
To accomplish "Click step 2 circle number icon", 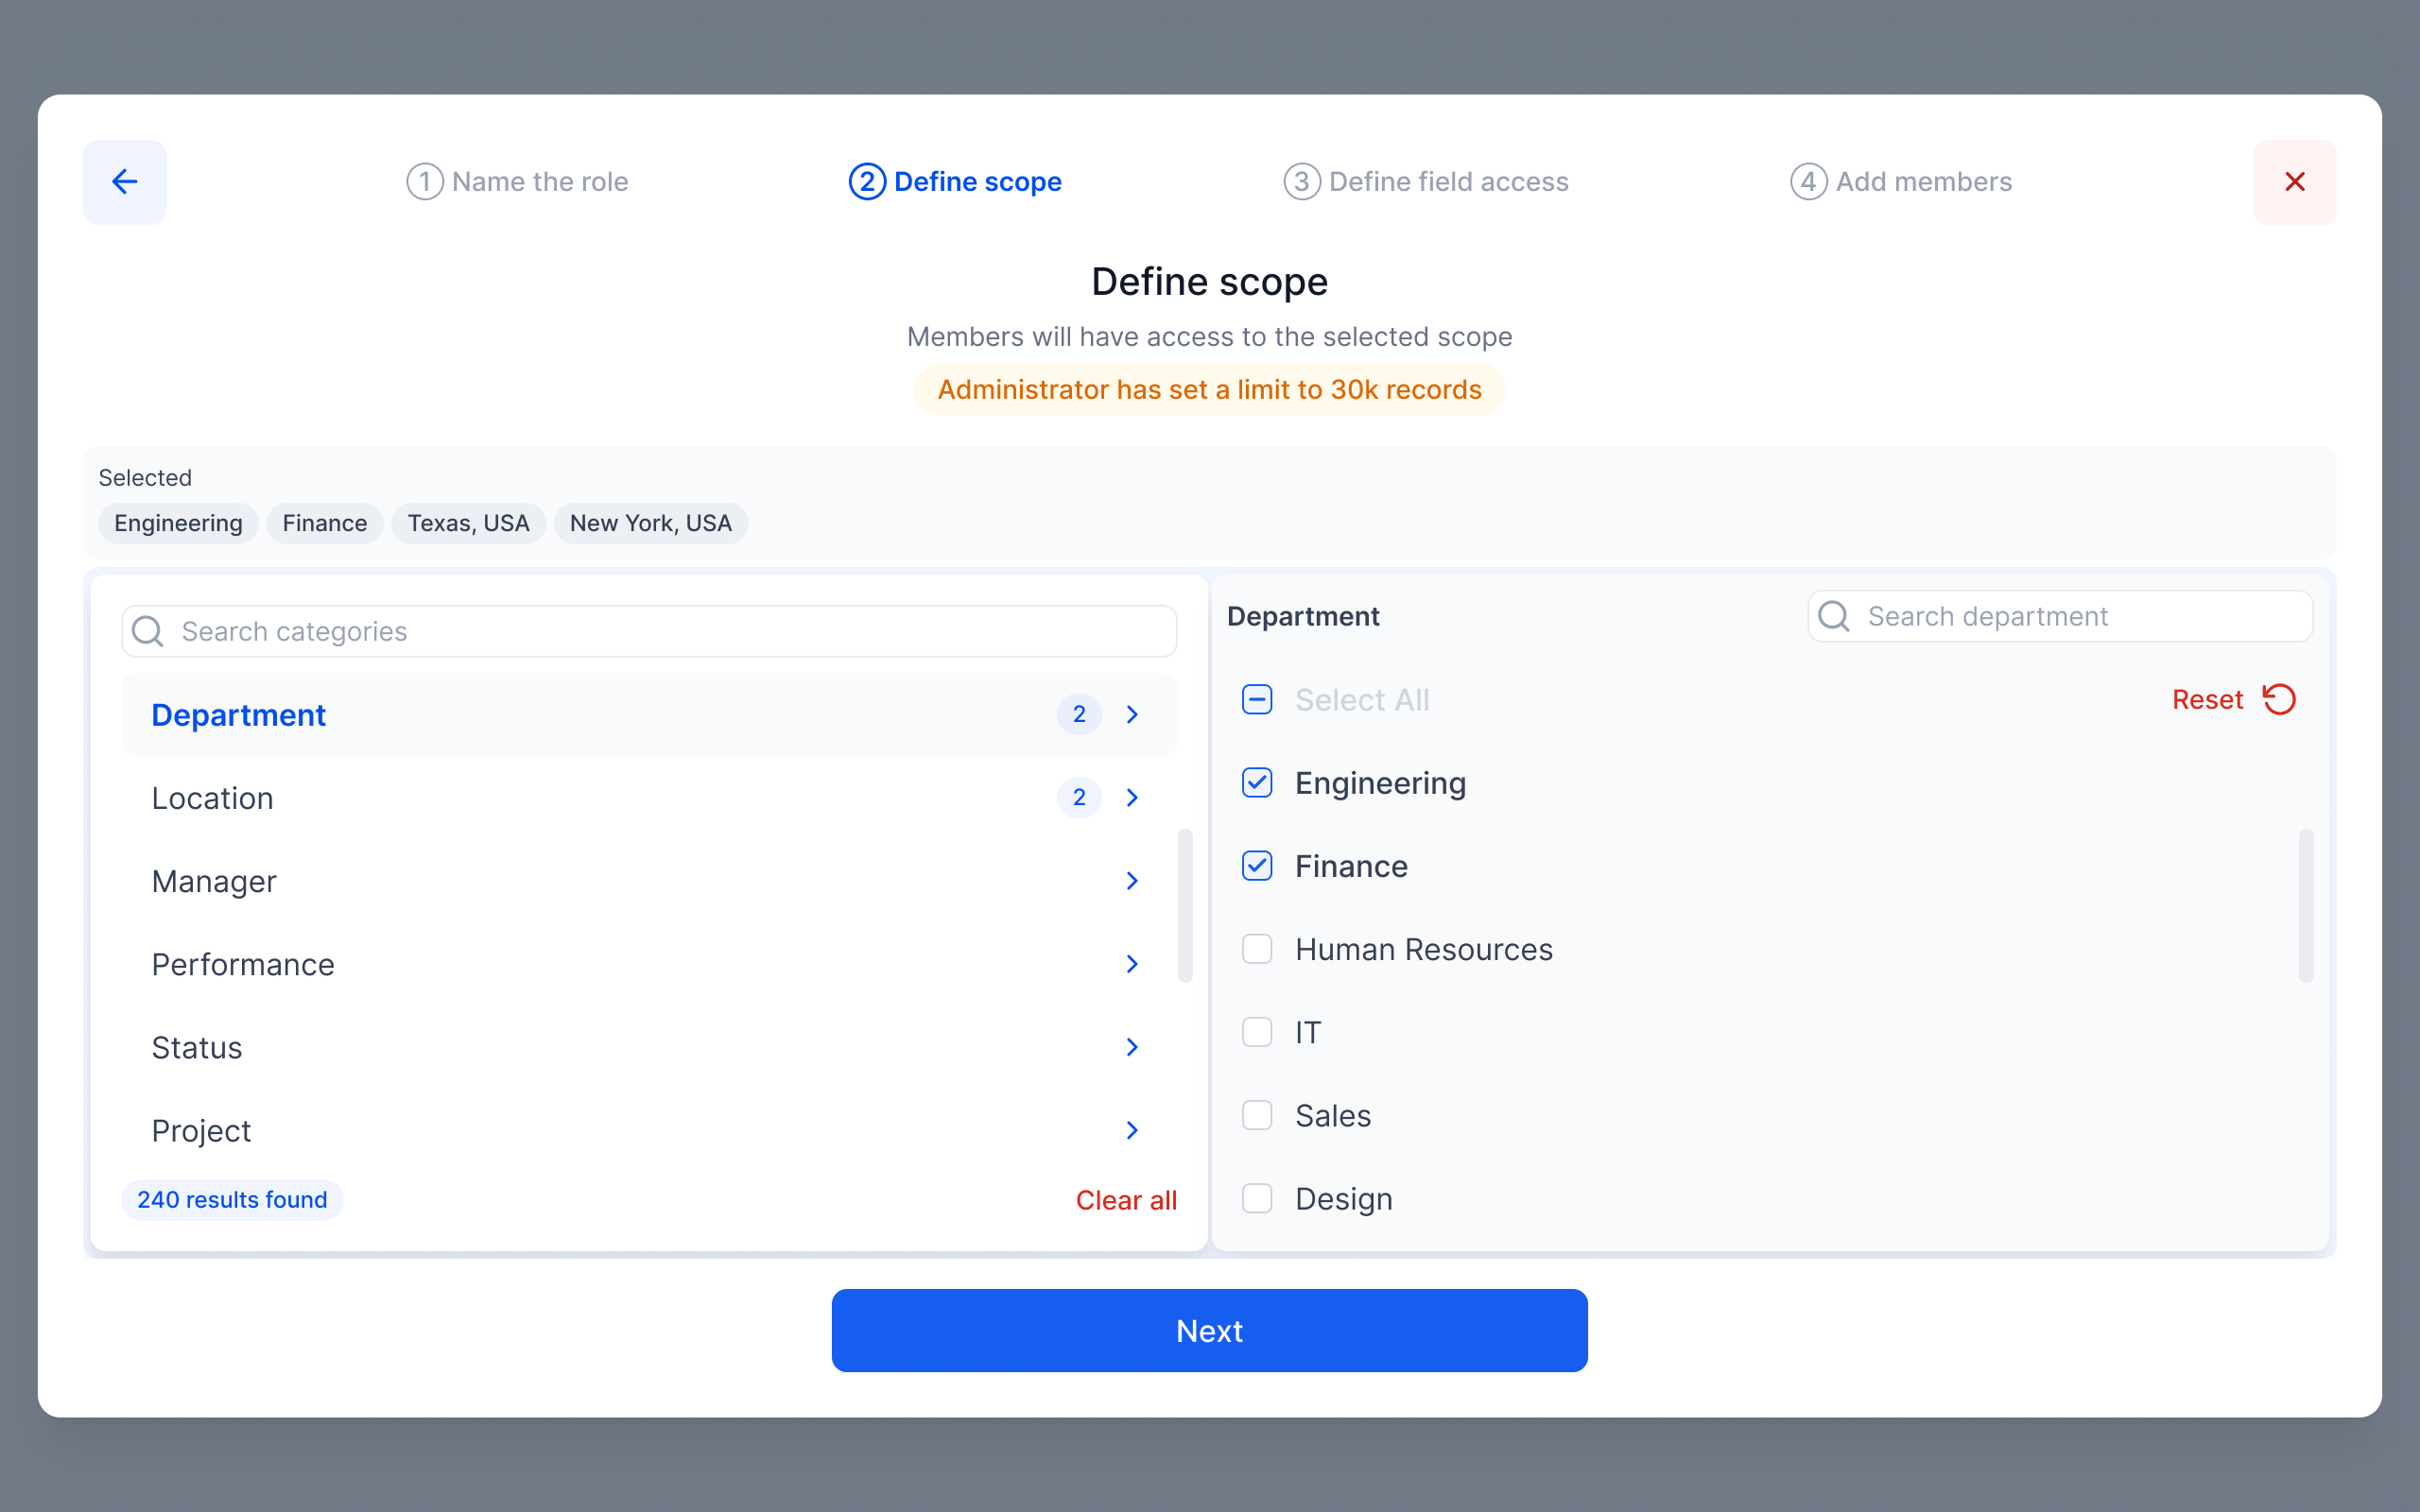I will pos(867,181).
